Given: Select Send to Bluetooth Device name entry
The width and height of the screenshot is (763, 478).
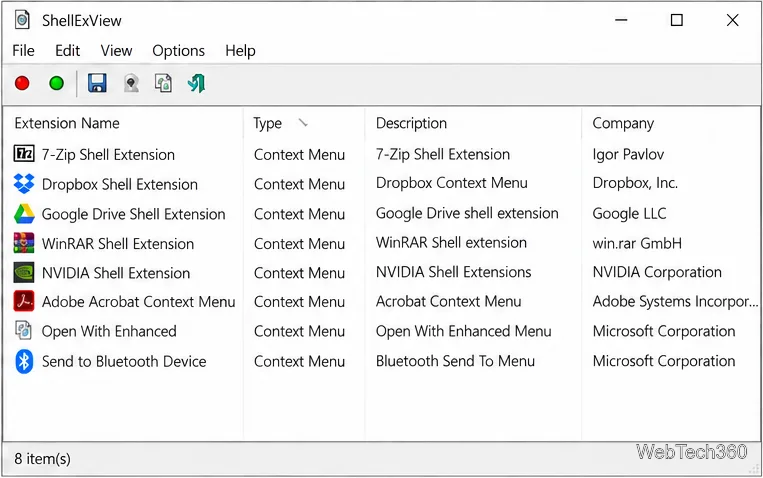Looking at the screenshot, I should pos(124,362).
